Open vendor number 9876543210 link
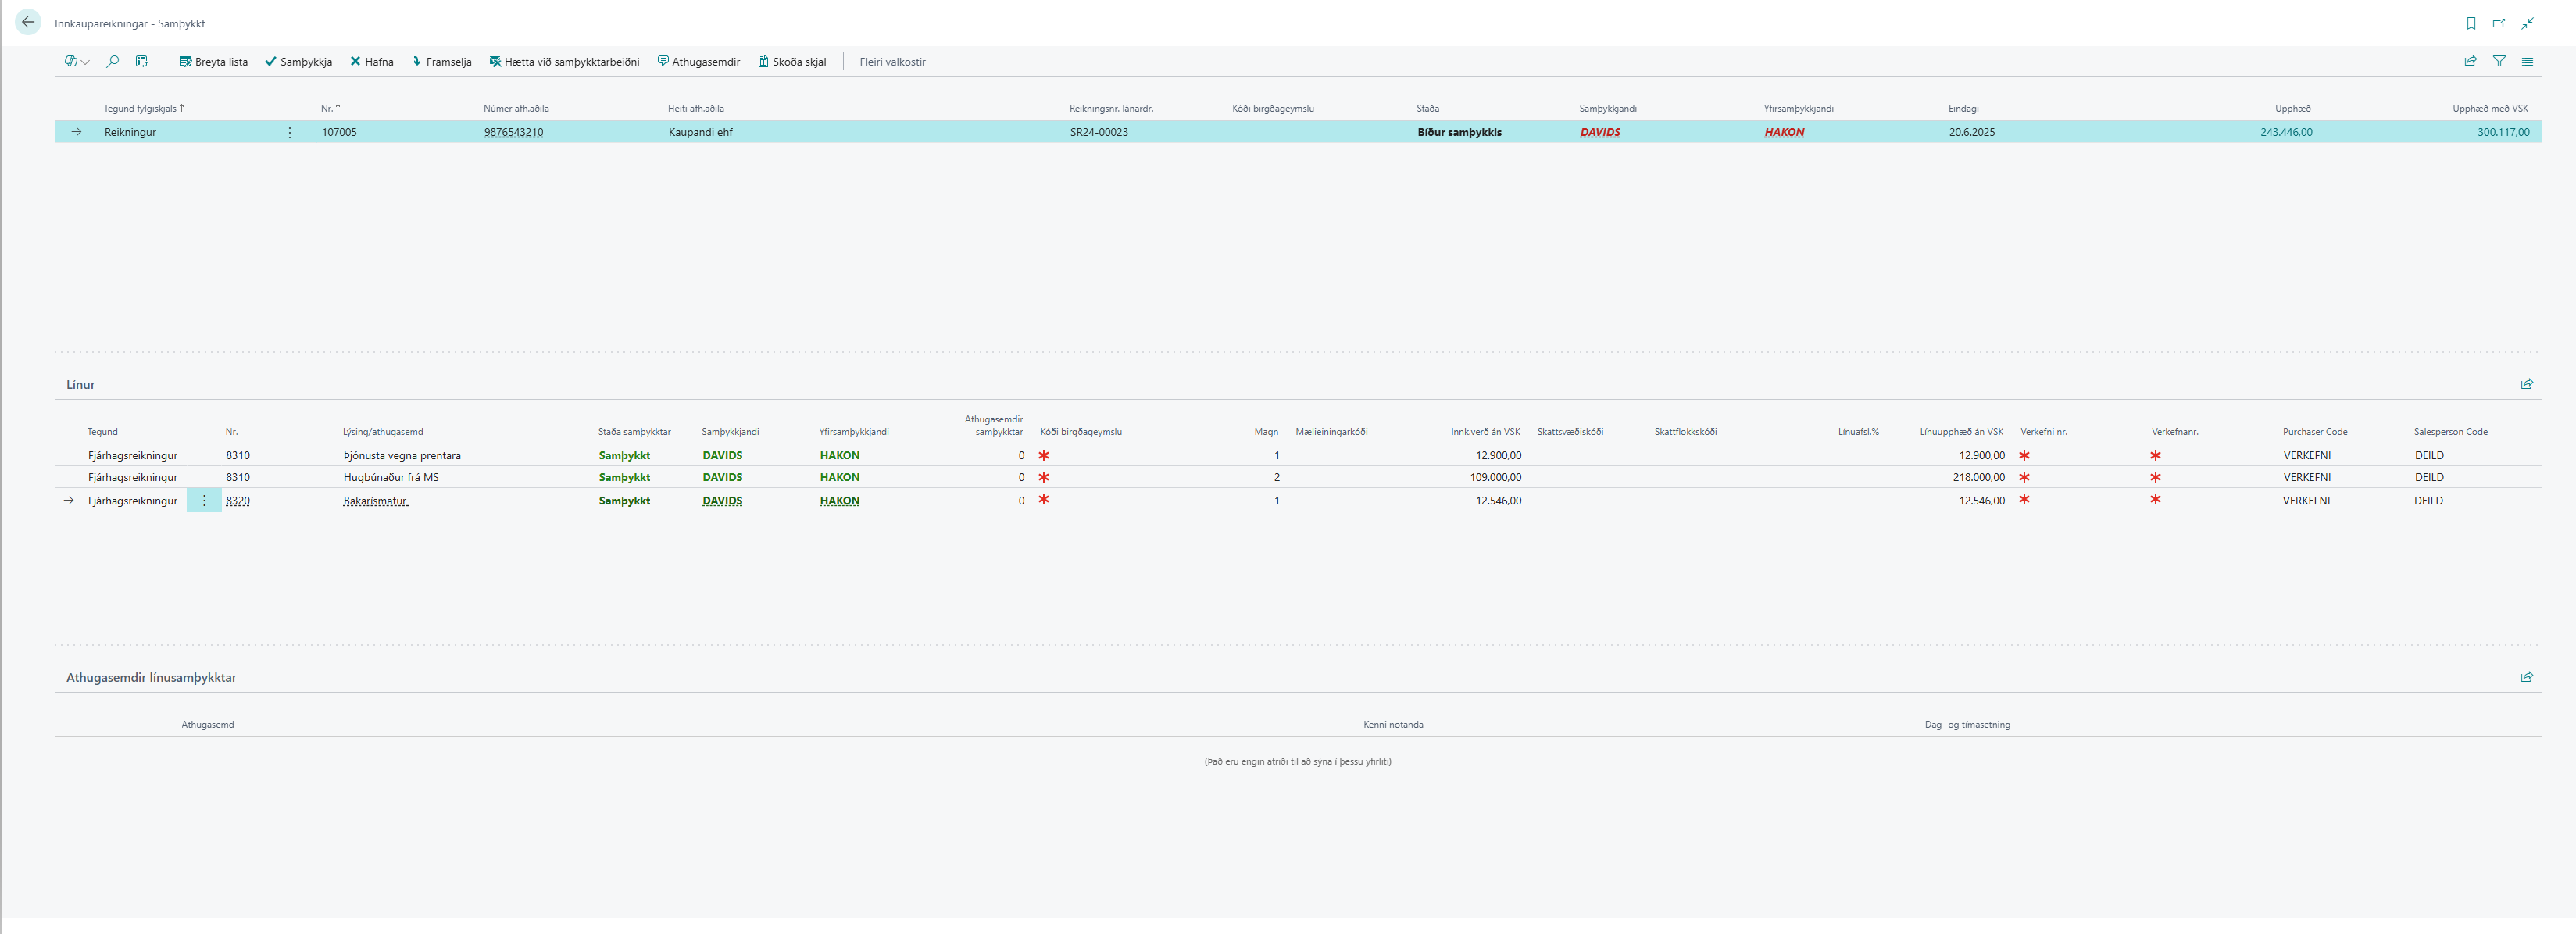2576x934 pixels. pos(513,132)
